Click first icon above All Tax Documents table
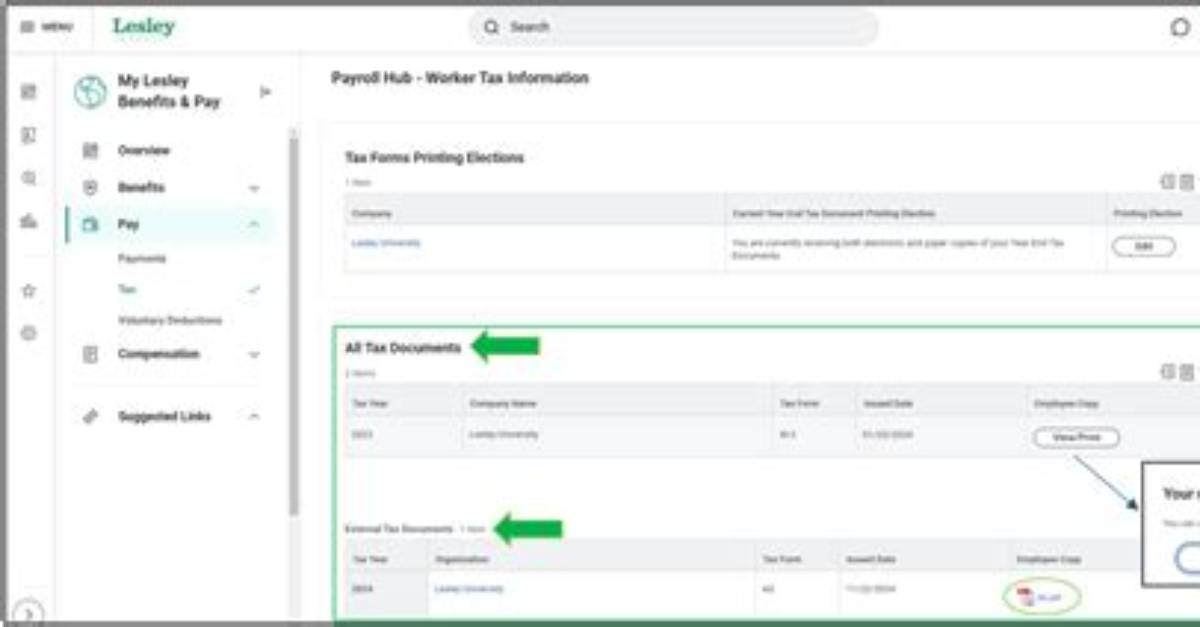This screenshot has height=627, width=1200. tap(1167, 372)
